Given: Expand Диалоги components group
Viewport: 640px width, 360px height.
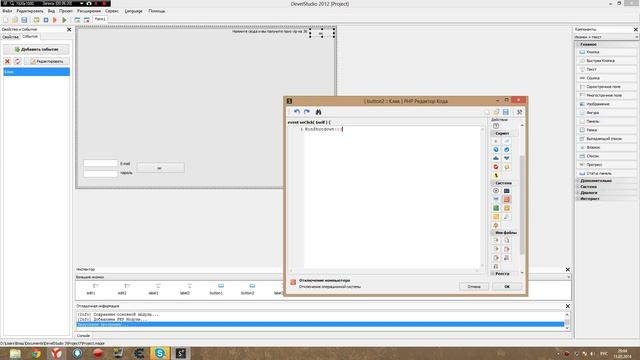Looking at the screenshot, I should [x=606, y=193].
